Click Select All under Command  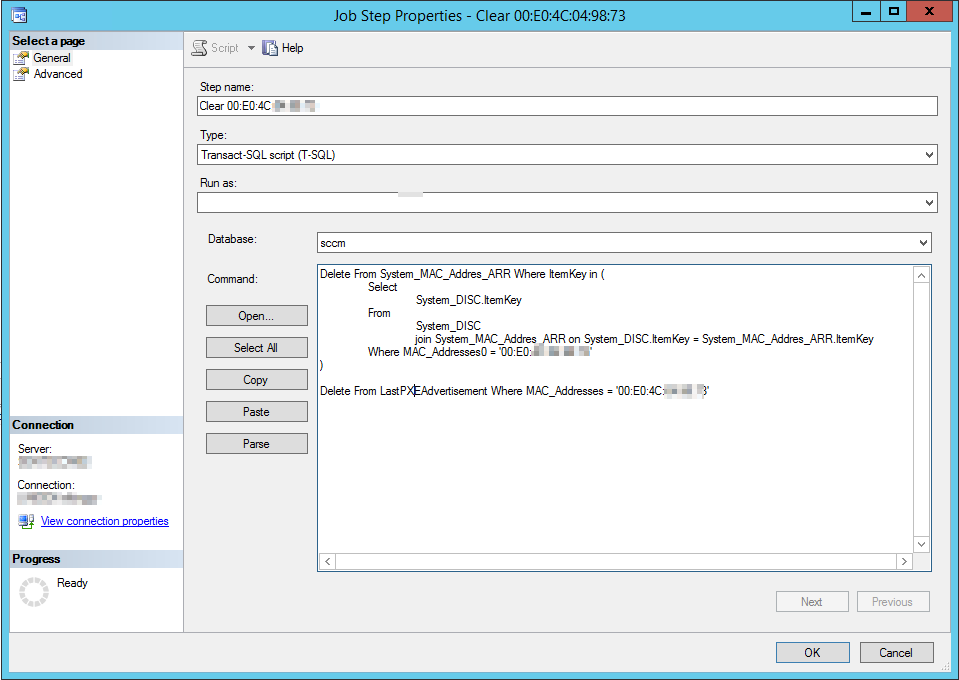(256, 347)
